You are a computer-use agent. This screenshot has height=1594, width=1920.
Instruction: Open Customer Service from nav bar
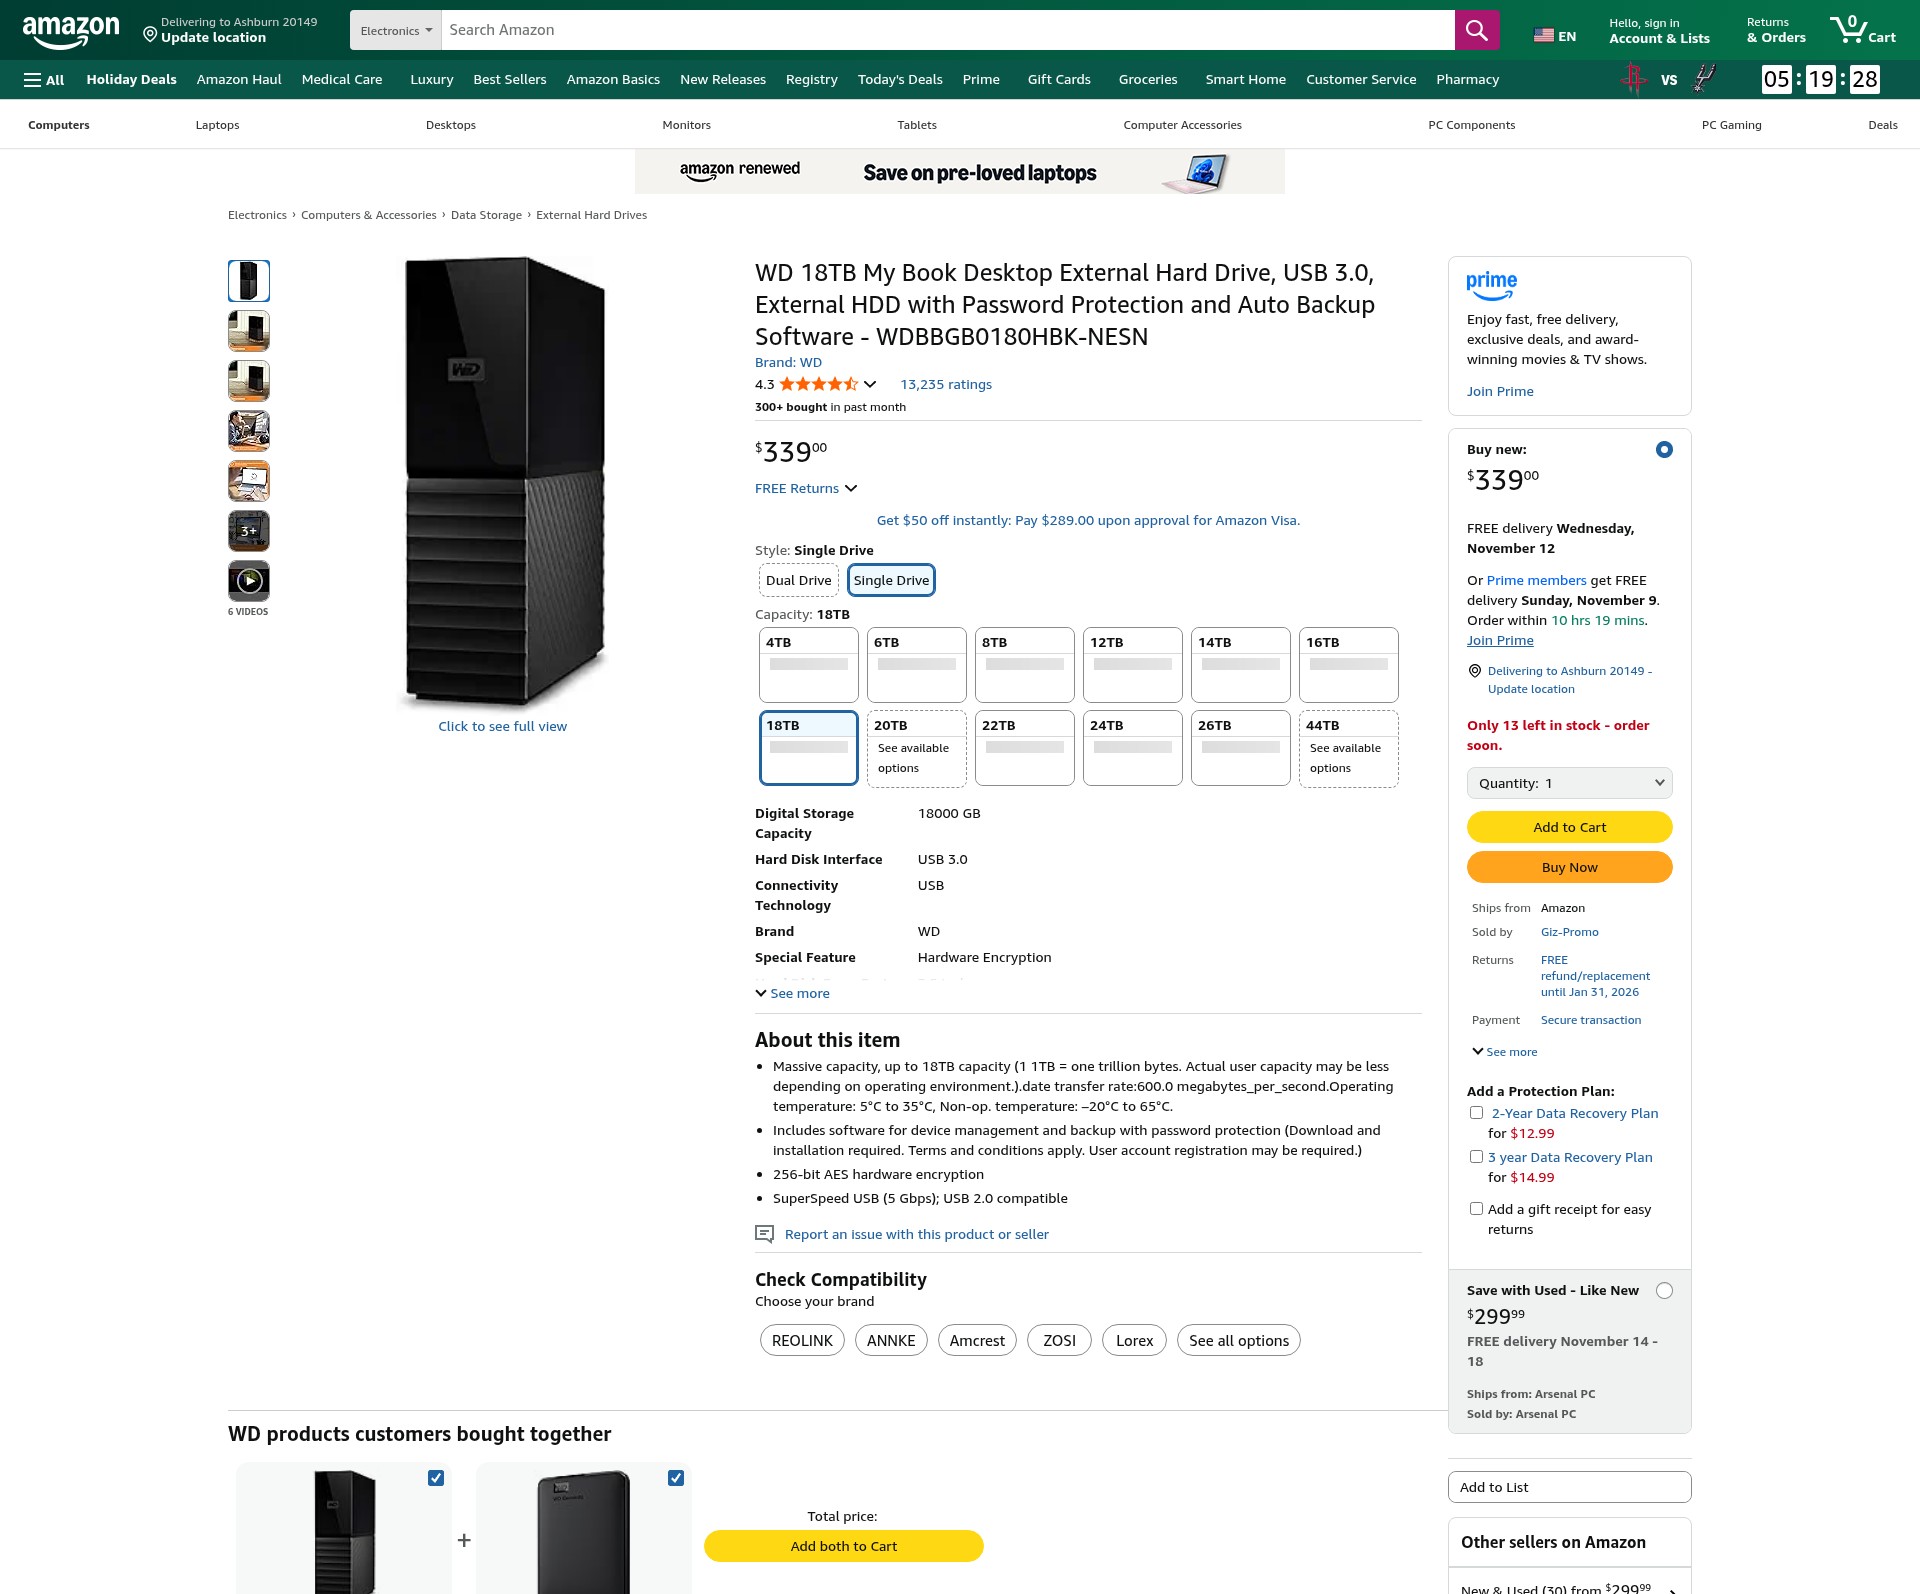(x=1361, y=80)
